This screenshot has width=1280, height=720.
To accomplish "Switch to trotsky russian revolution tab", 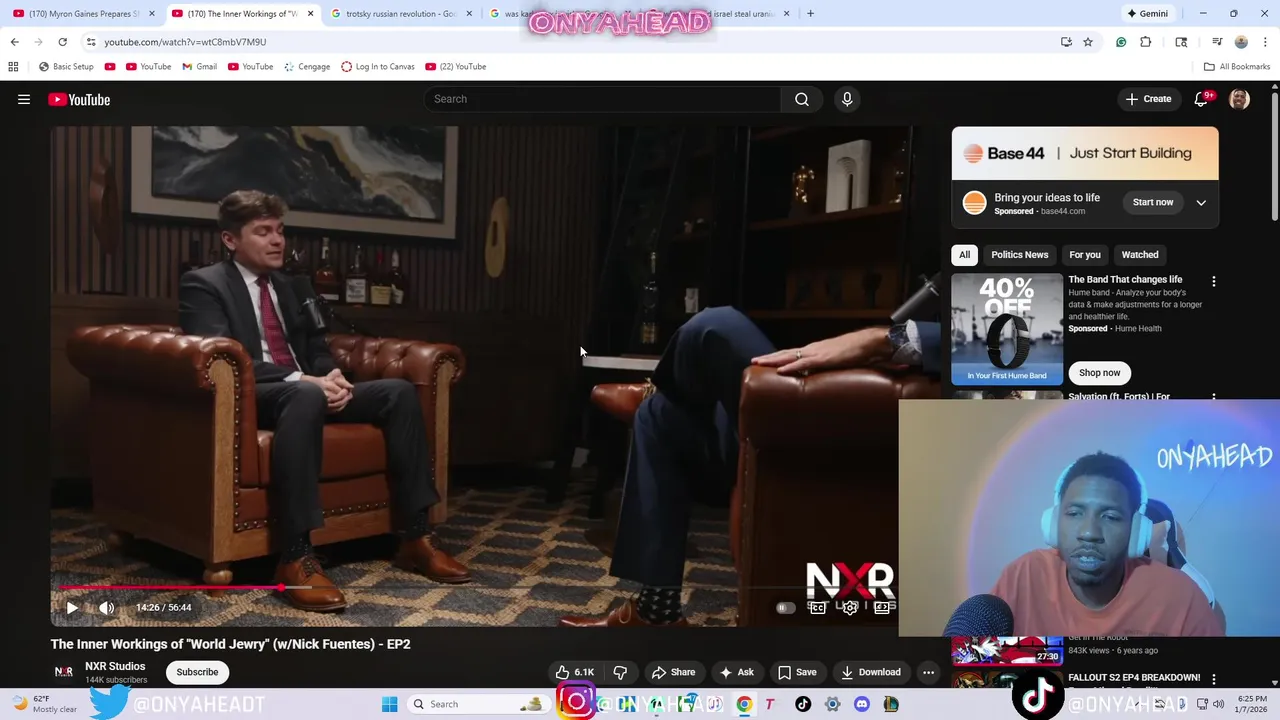I will click(x=400, y=14).
